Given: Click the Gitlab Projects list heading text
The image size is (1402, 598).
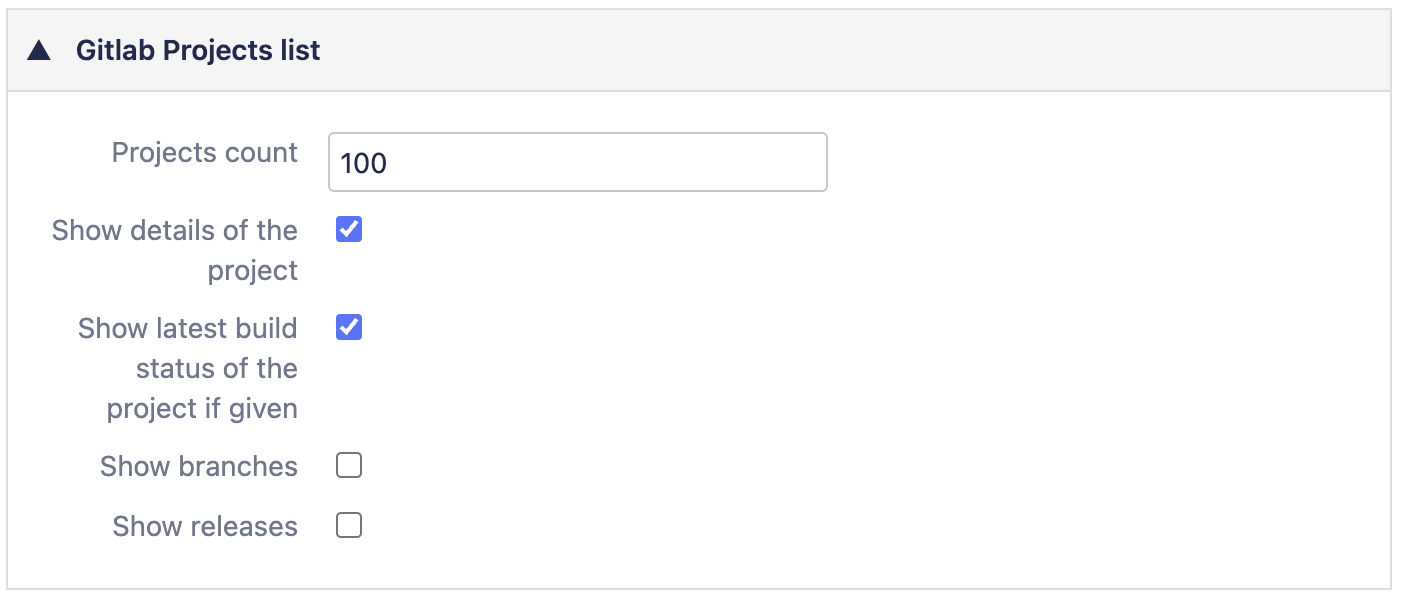Looking at the screenshot, I should pyautogui.click(x=198, y=51).
